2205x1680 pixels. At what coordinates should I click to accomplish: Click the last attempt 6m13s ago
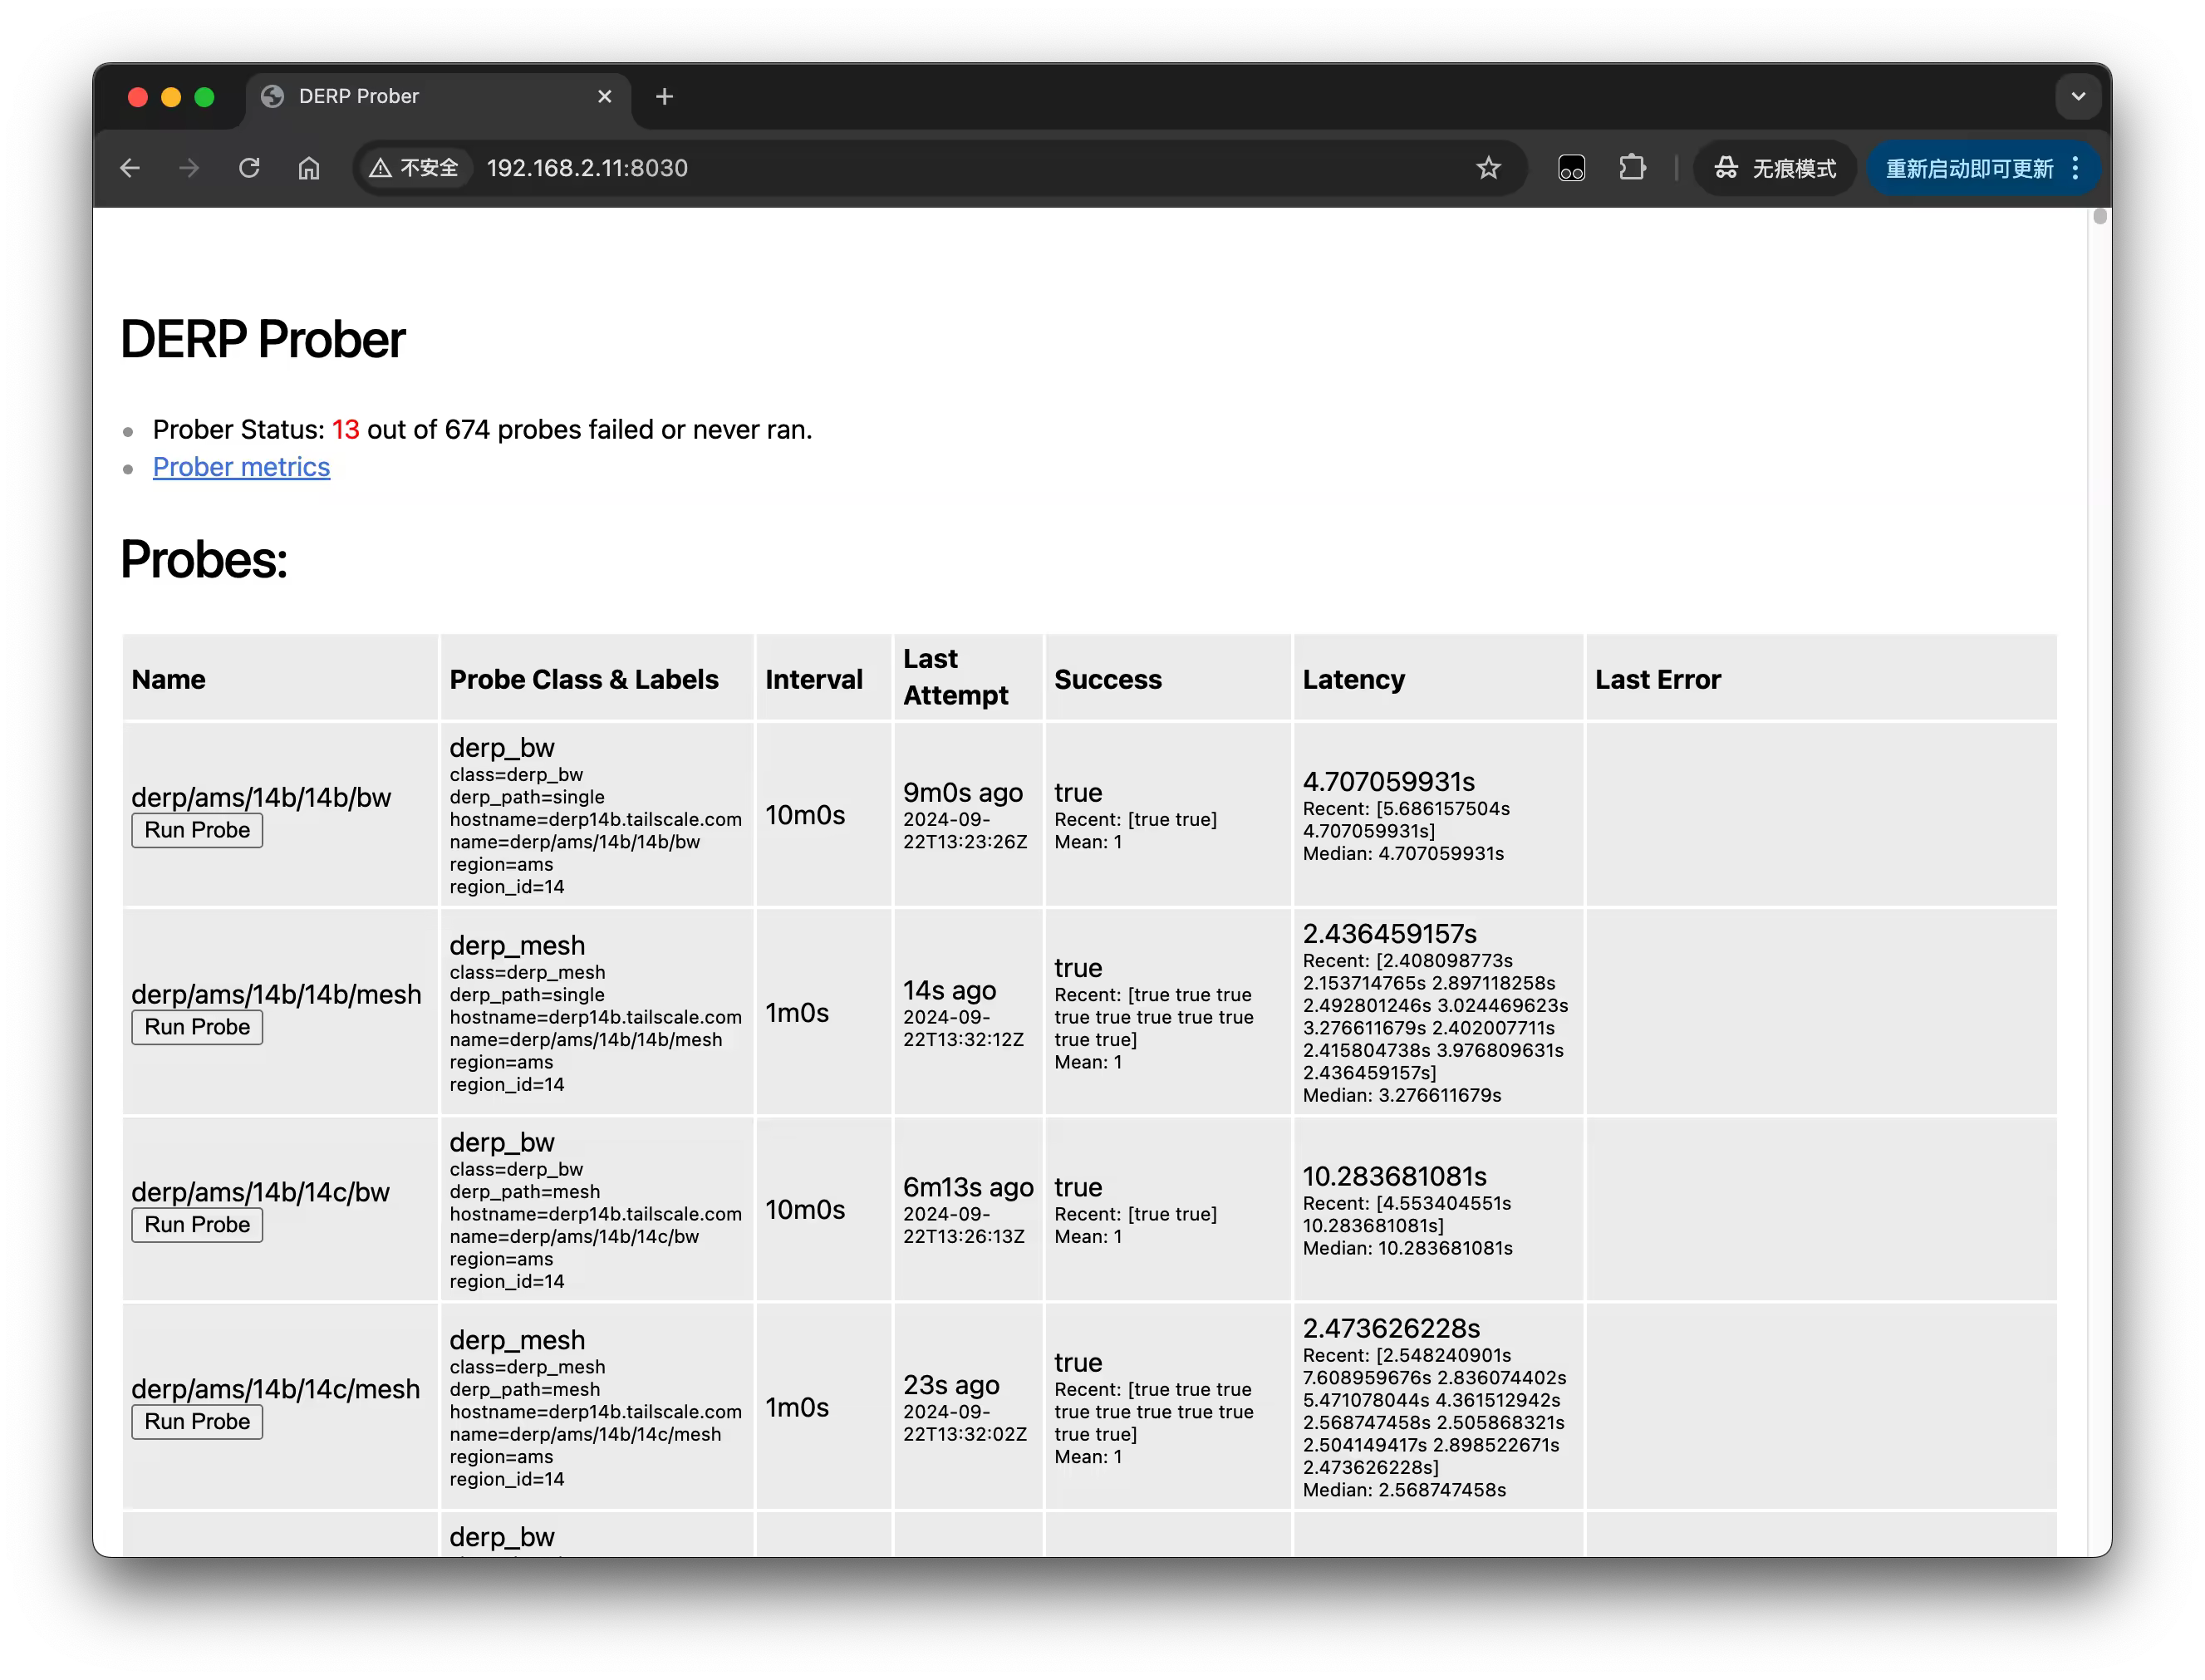[968, 1188]
